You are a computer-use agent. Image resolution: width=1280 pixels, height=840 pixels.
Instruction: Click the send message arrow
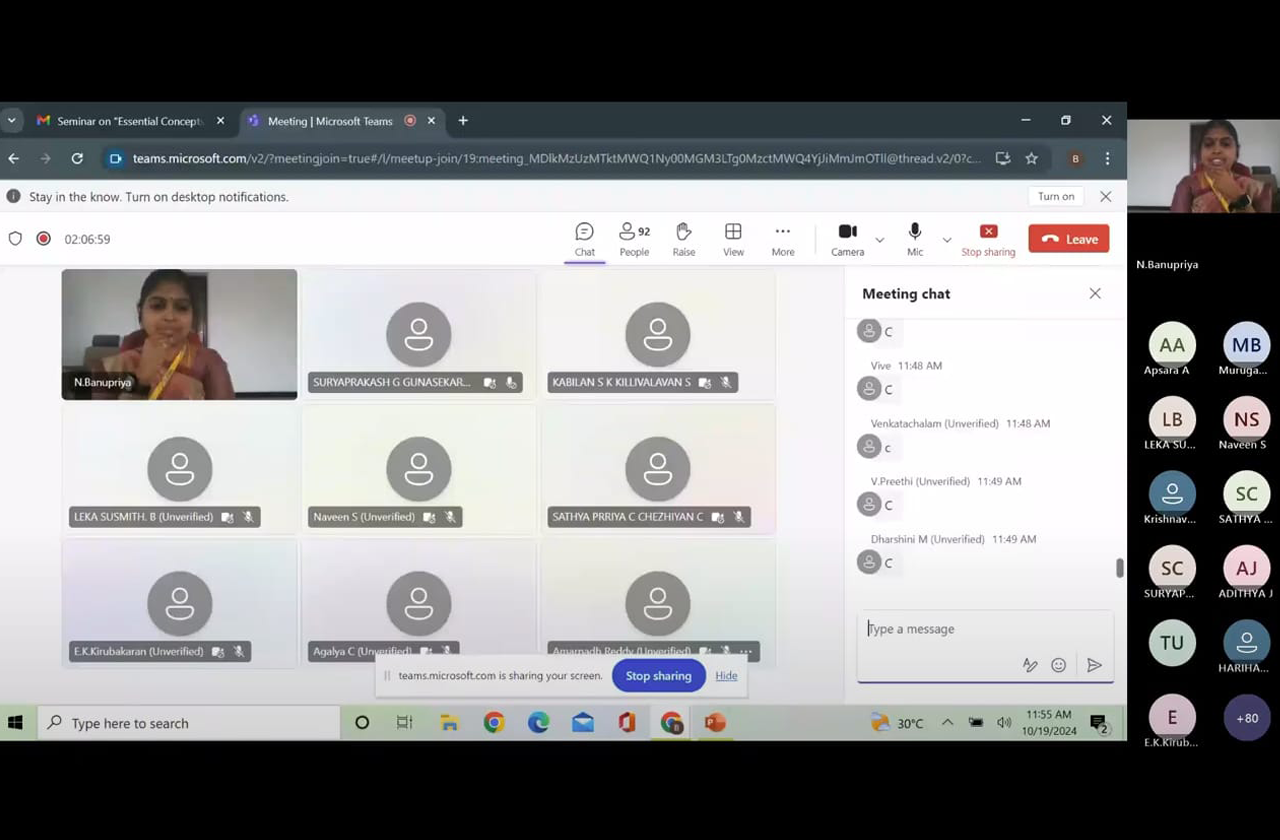tap(1094, 665)
